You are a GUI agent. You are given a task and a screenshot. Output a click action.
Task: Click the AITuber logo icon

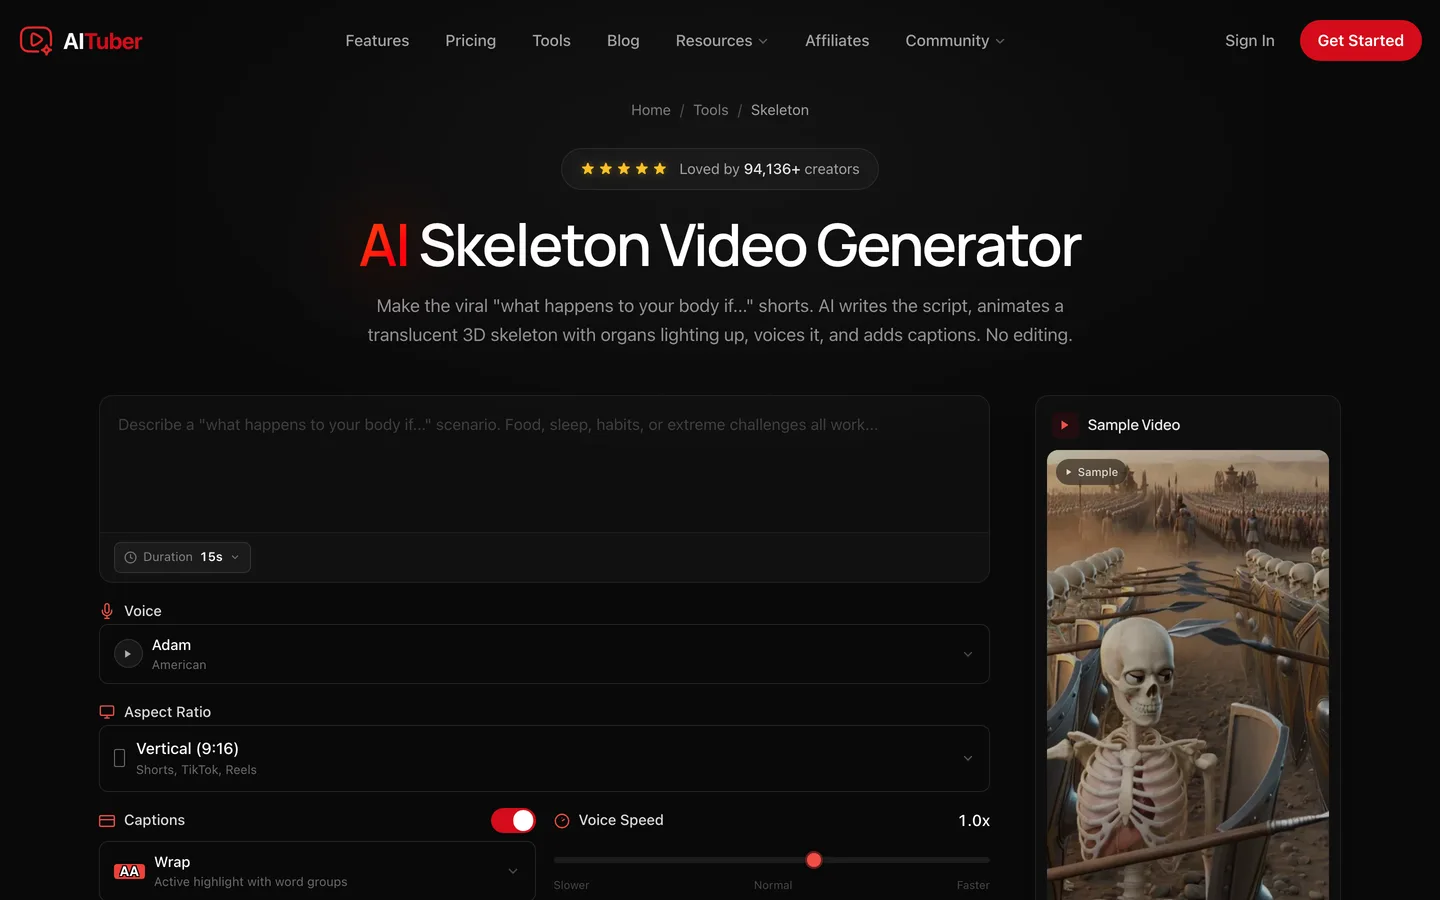(36, 40)
